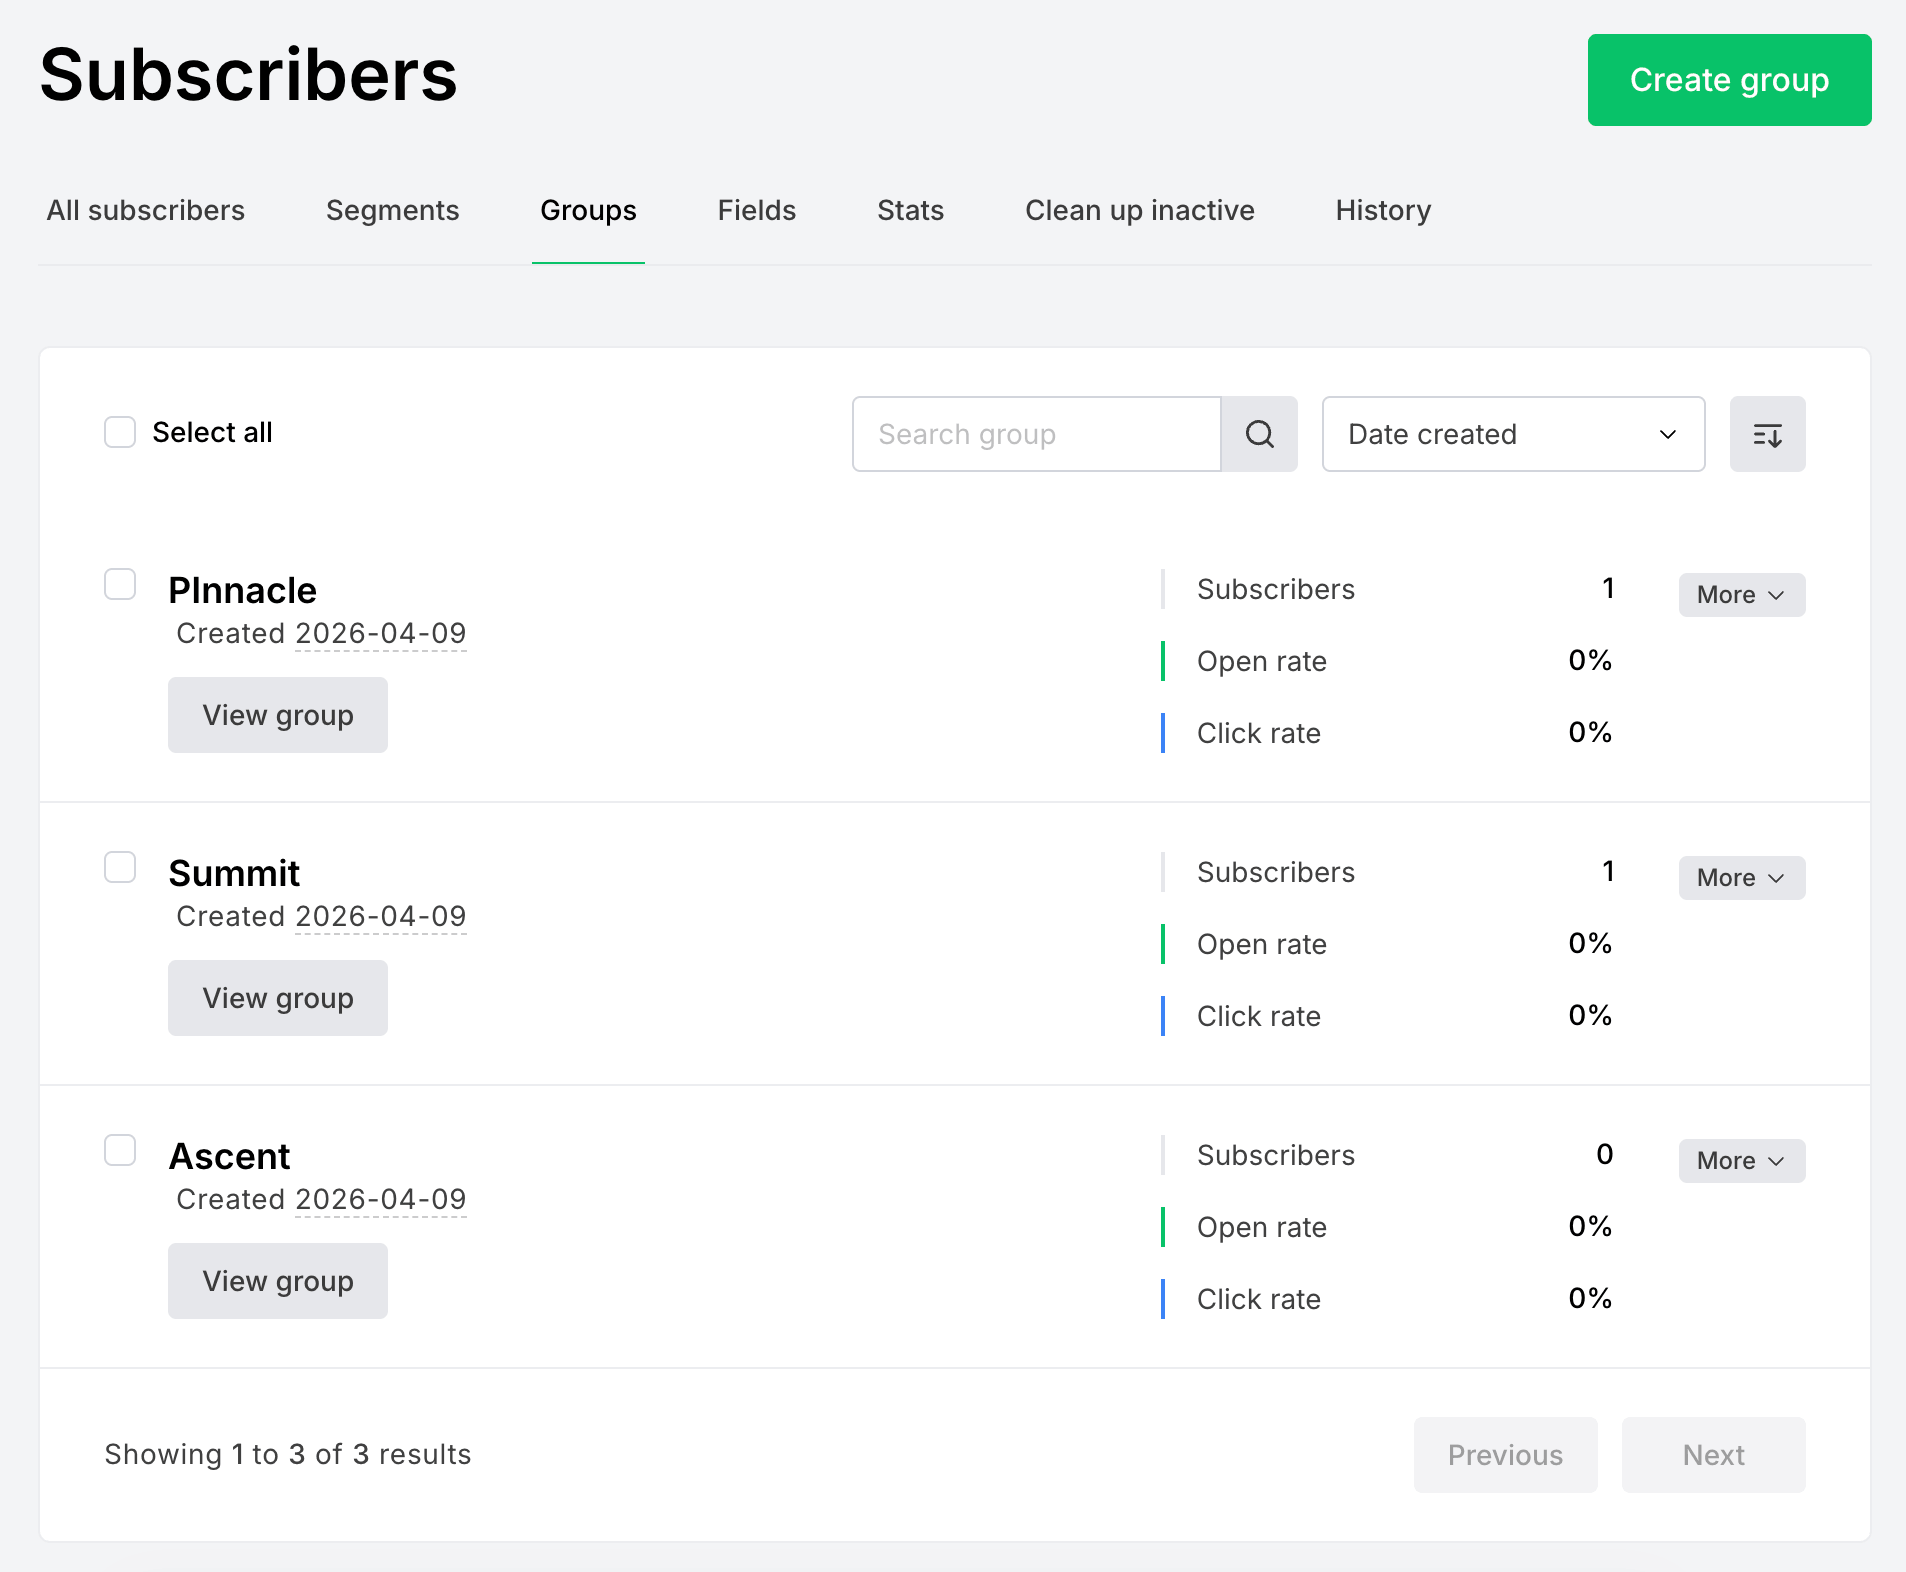
Task: Tick the Summit group checkbox
Action: pyautogui.click(x=120, y=867)
